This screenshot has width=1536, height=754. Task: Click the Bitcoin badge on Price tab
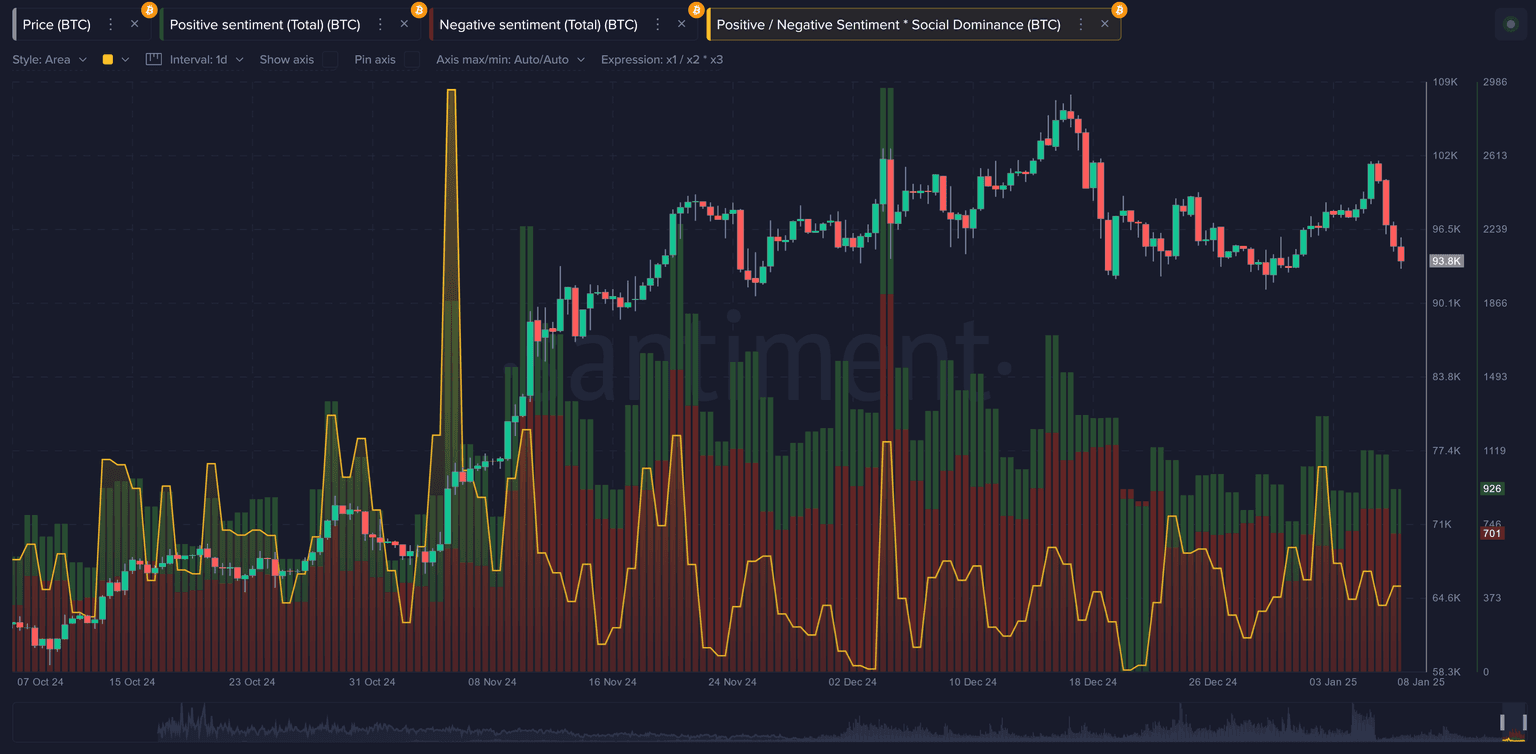(x=149, y=10)
